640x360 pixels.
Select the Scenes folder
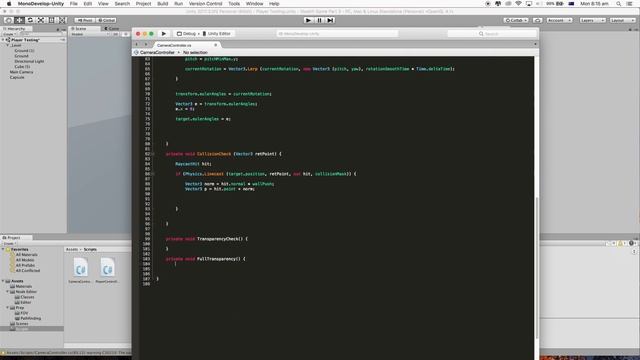tap(22, 324)
